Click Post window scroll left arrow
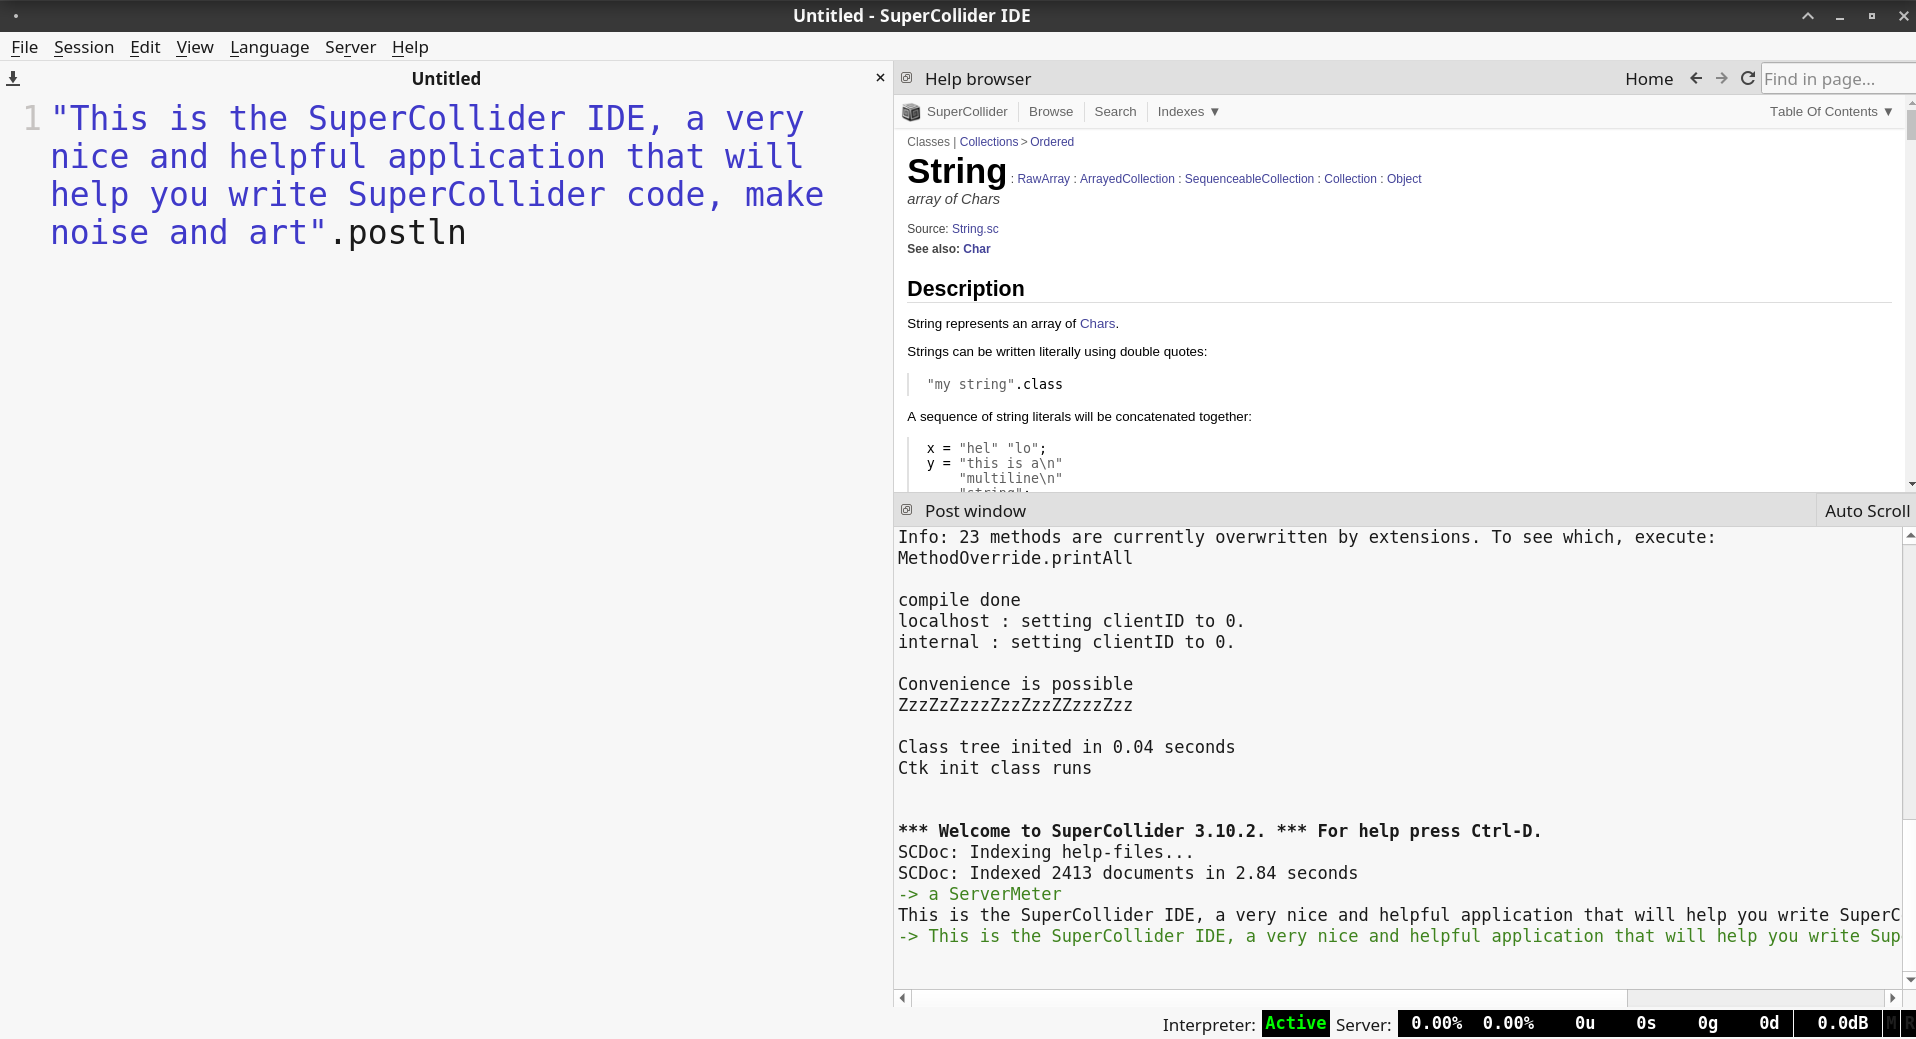 tap(903, 998)
